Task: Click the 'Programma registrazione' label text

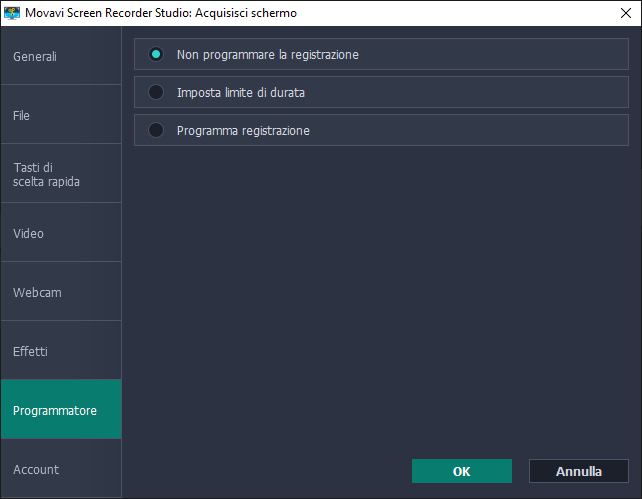Action: coord(243,131)
